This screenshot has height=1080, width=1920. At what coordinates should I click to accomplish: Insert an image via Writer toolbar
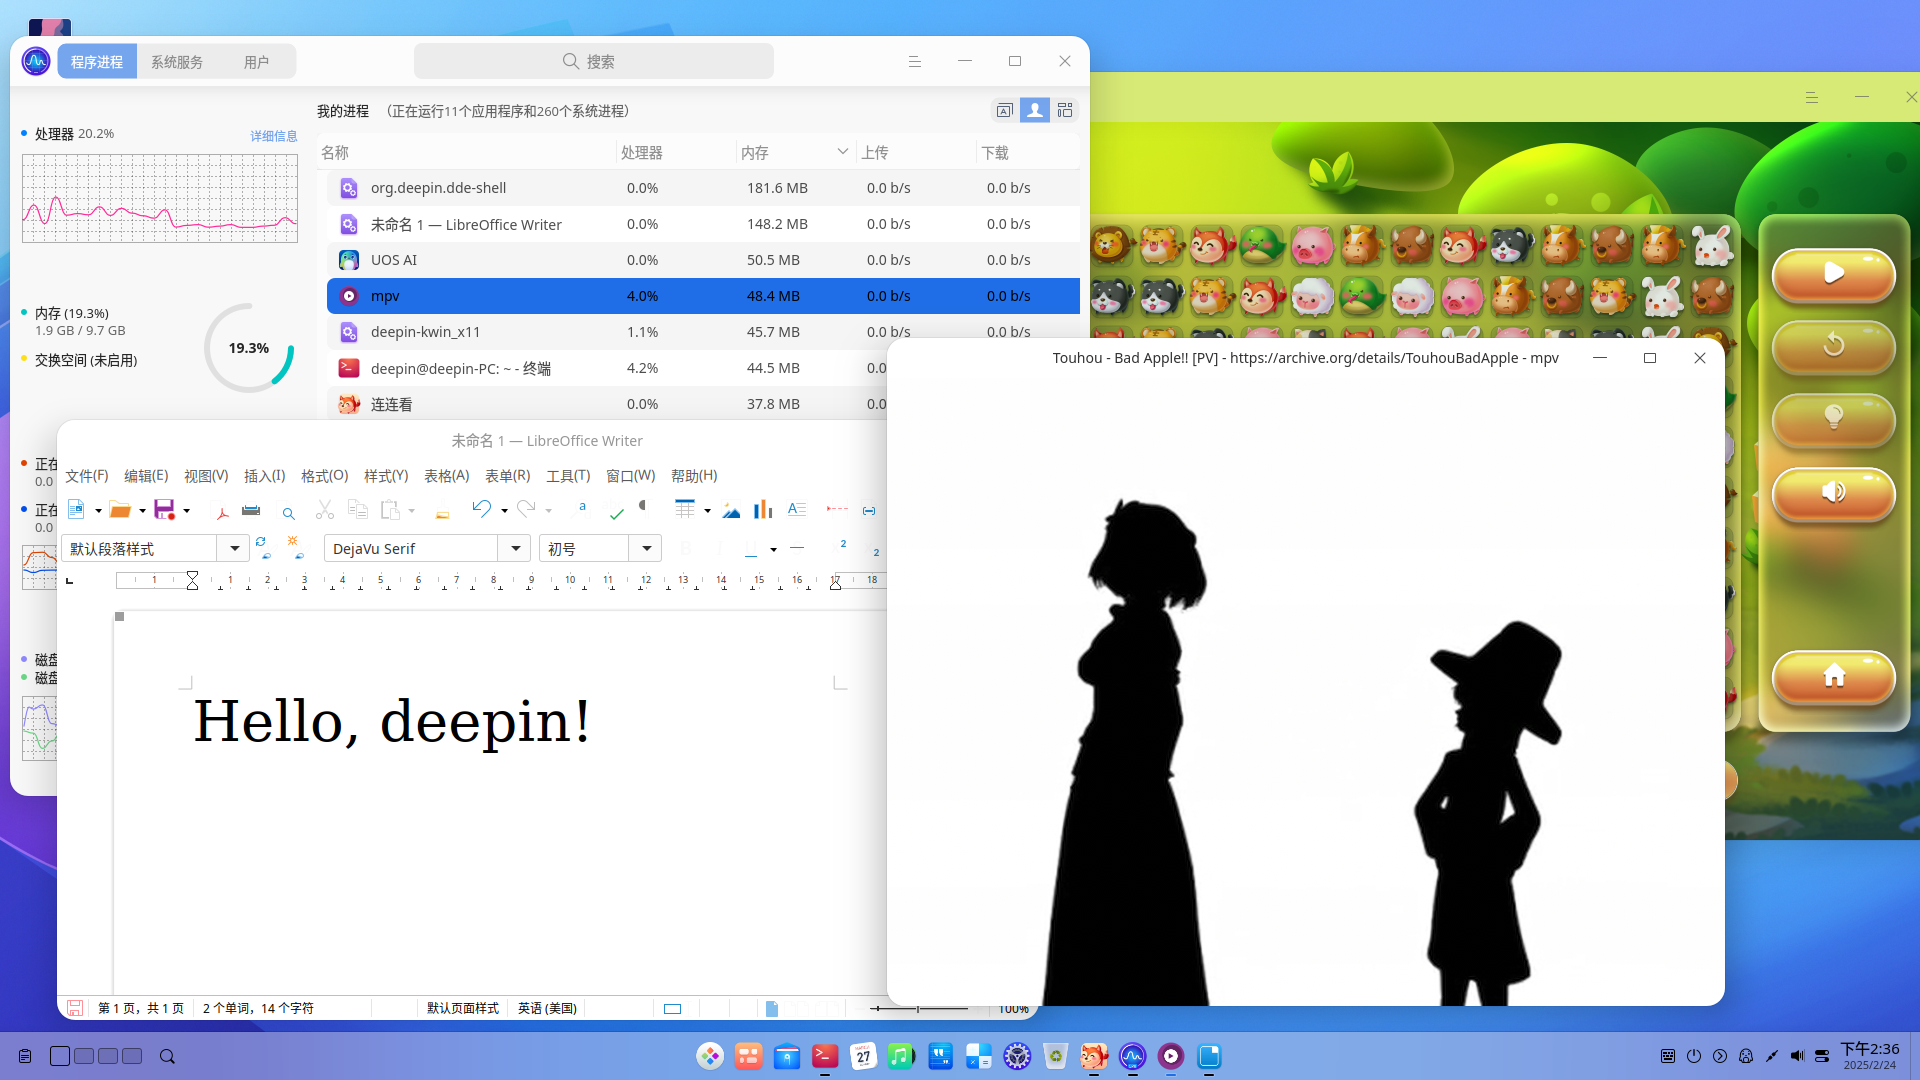click(731, 511)
